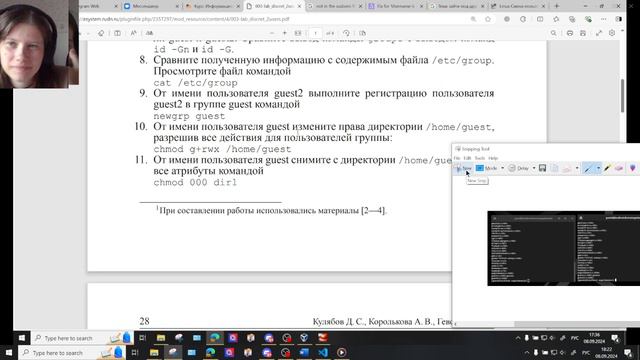640x360 pixels.
Task: Select the Pen tool in Snipping Tool
Action: (588, 168)
